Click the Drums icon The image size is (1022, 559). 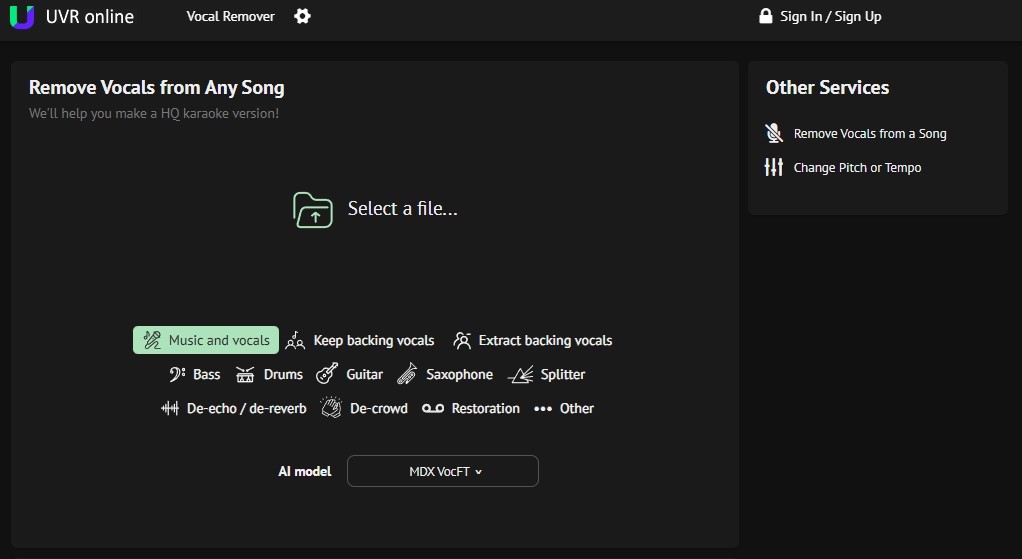coord(245,375)
